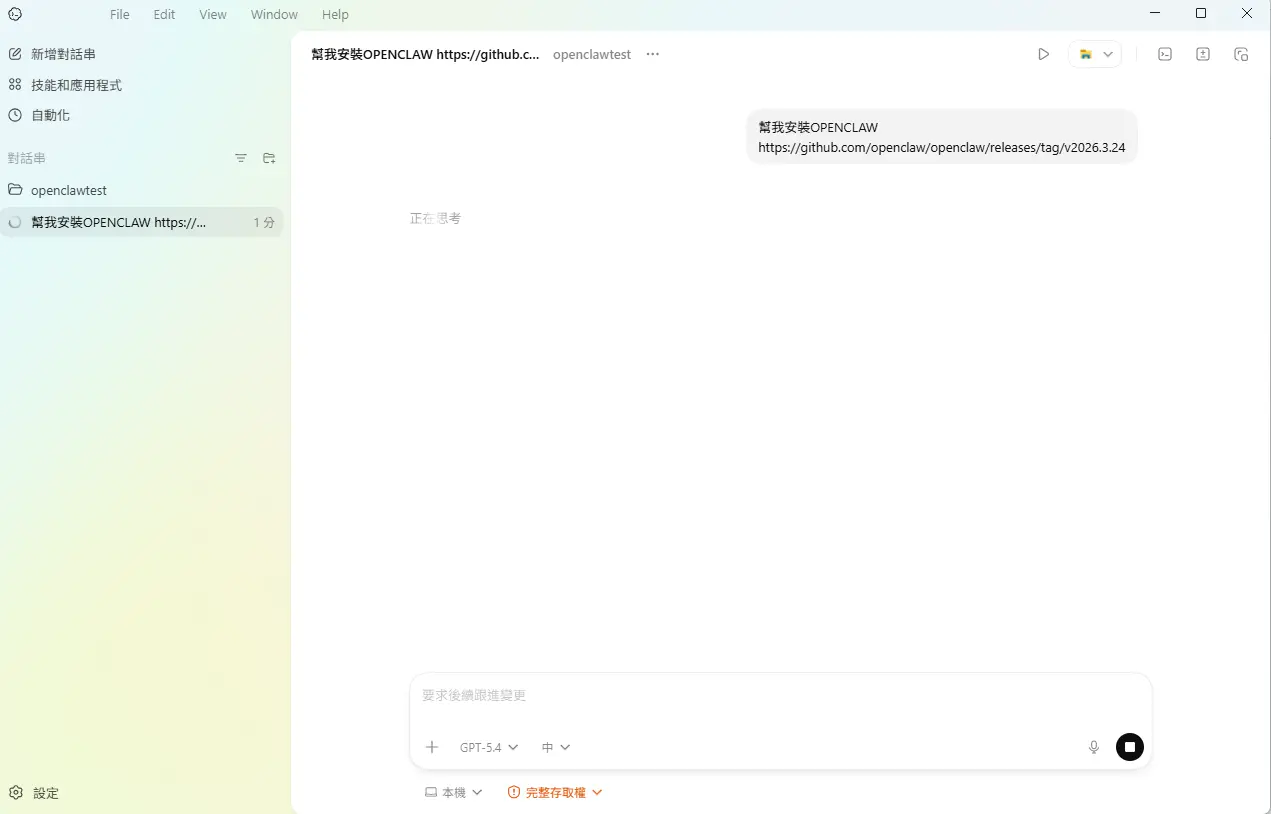Select the openclawtest folder in sidebar

pos(68,190)
